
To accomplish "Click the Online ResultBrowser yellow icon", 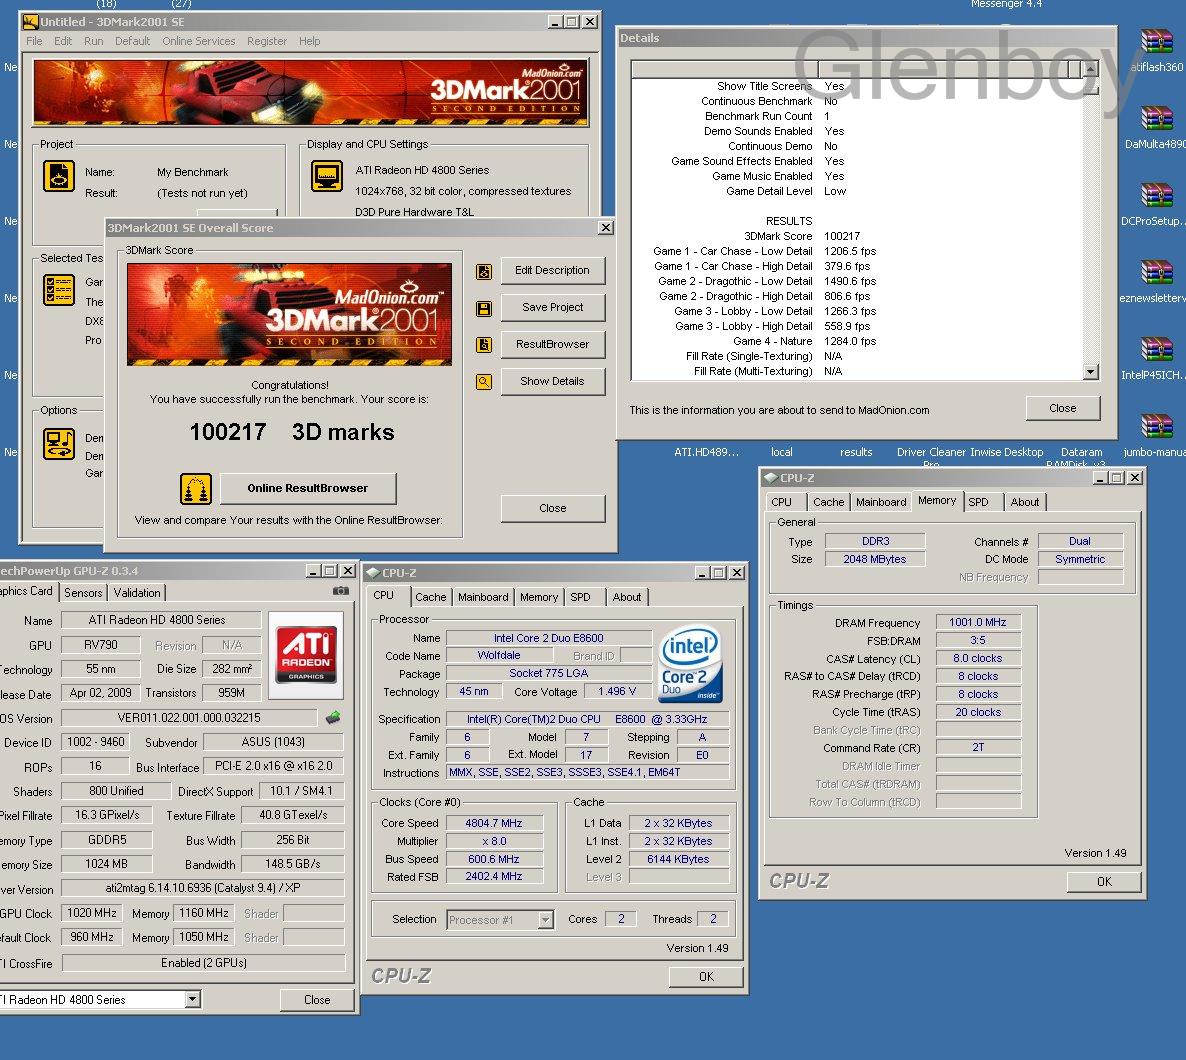I will coord(196,489).
